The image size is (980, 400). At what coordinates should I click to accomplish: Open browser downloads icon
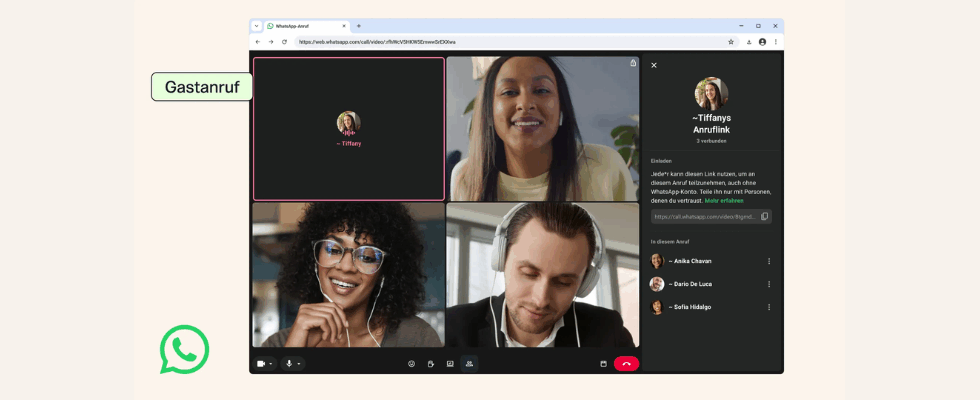(749, 42)
